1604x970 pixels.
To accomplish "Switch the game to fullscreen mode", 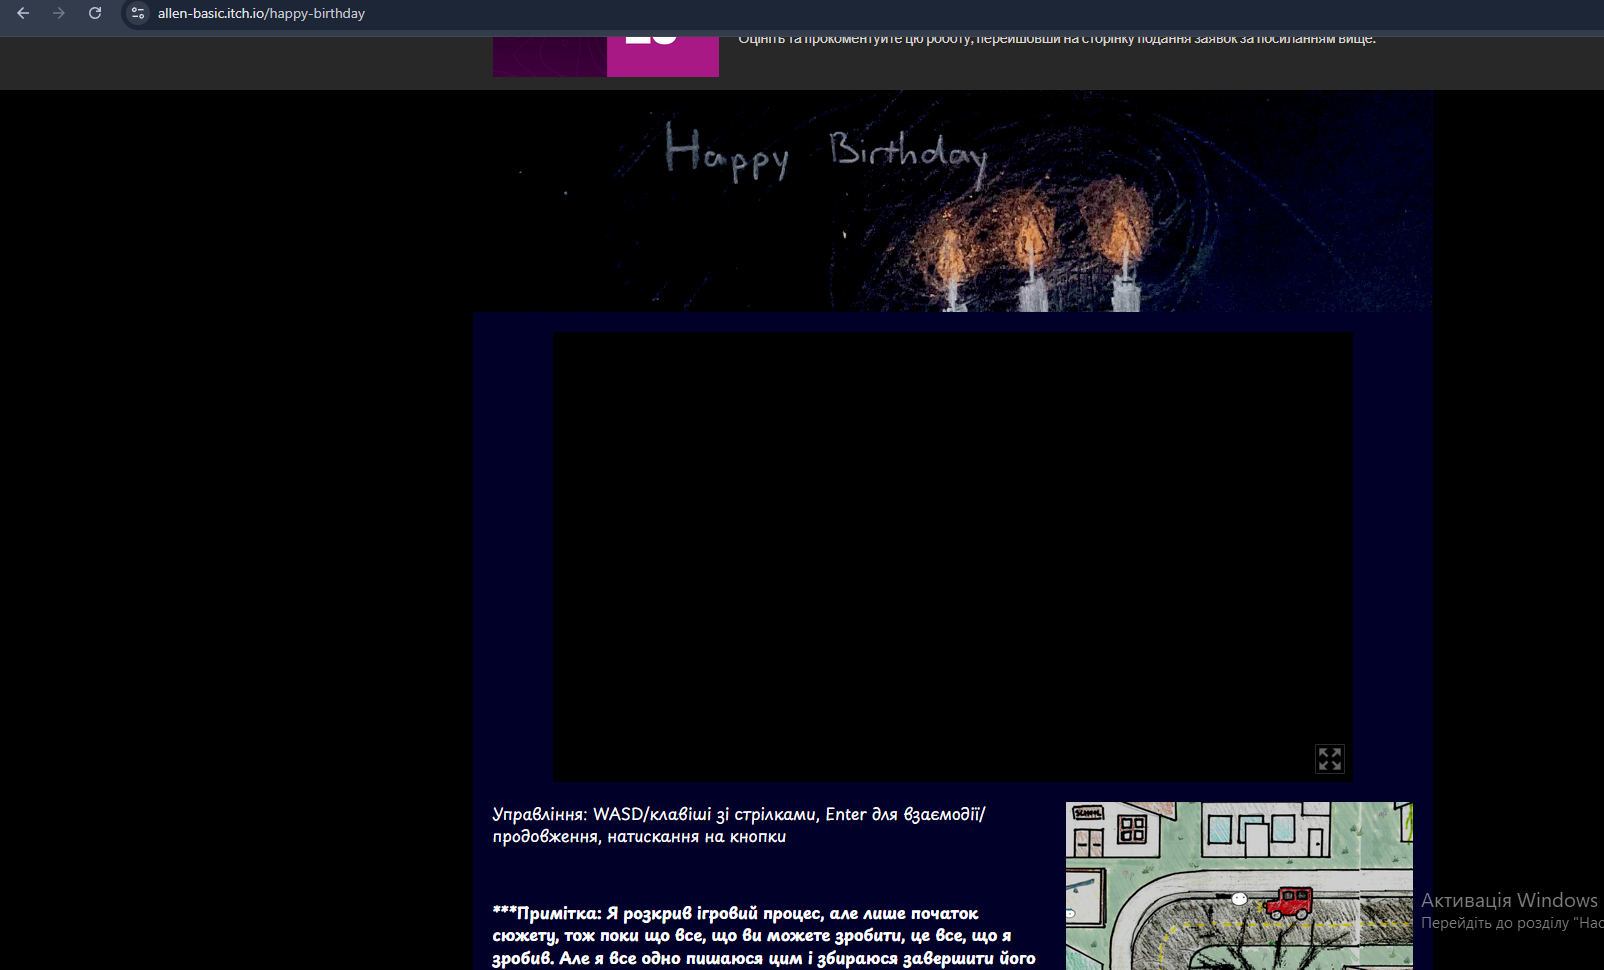I will (1329, 759).
